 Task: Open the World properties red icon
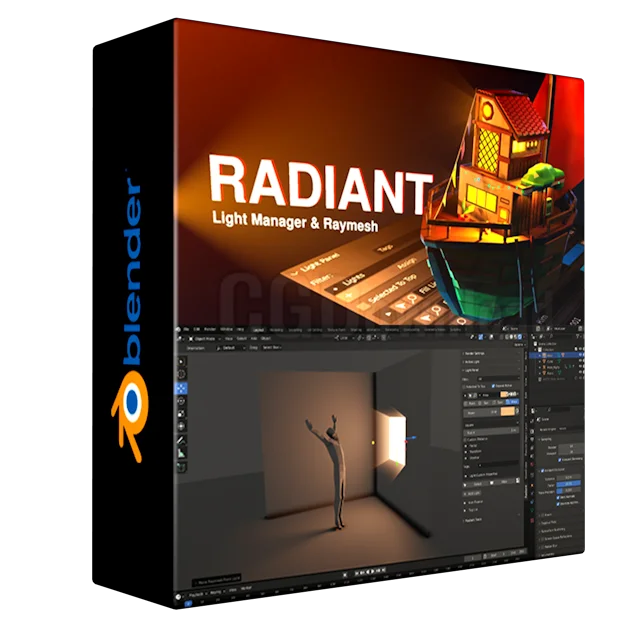tap(532, 464)
